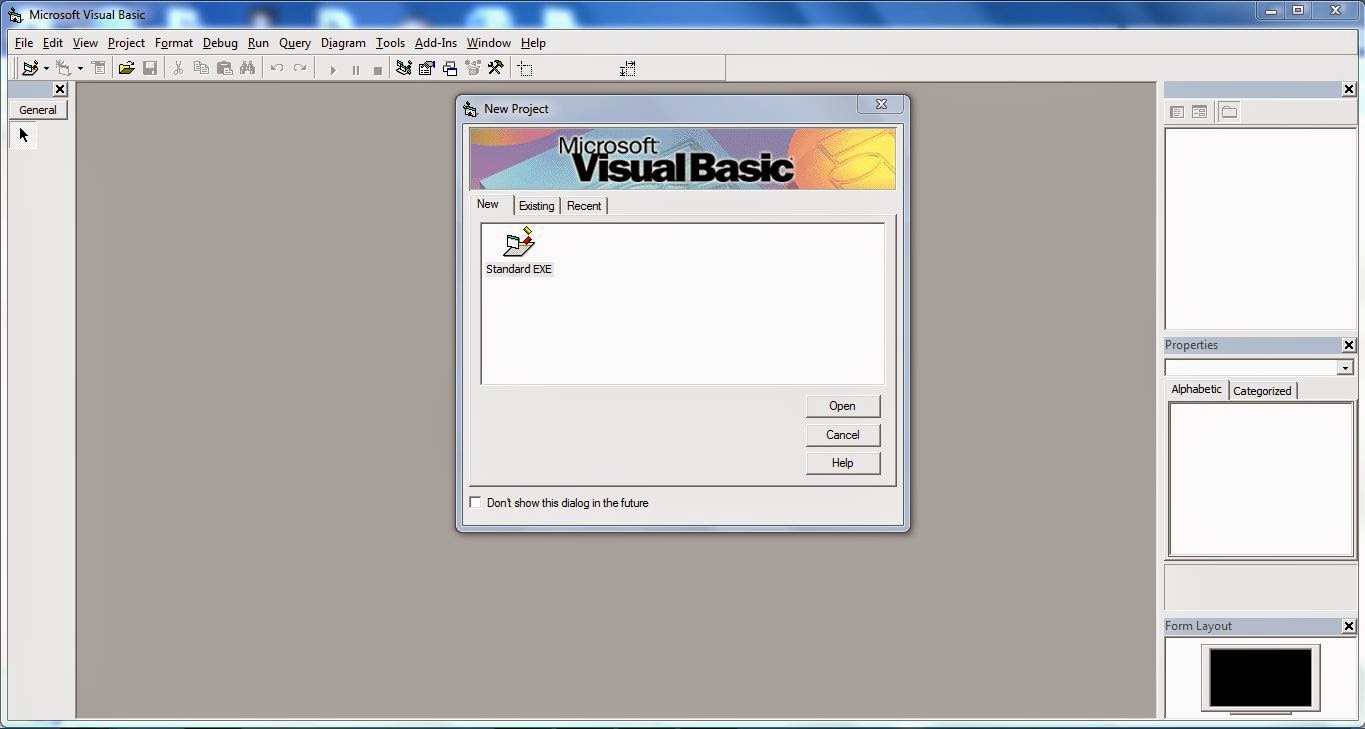Click the Undo arrow icon
The image size is (1365, 729).
coord(277,68)
